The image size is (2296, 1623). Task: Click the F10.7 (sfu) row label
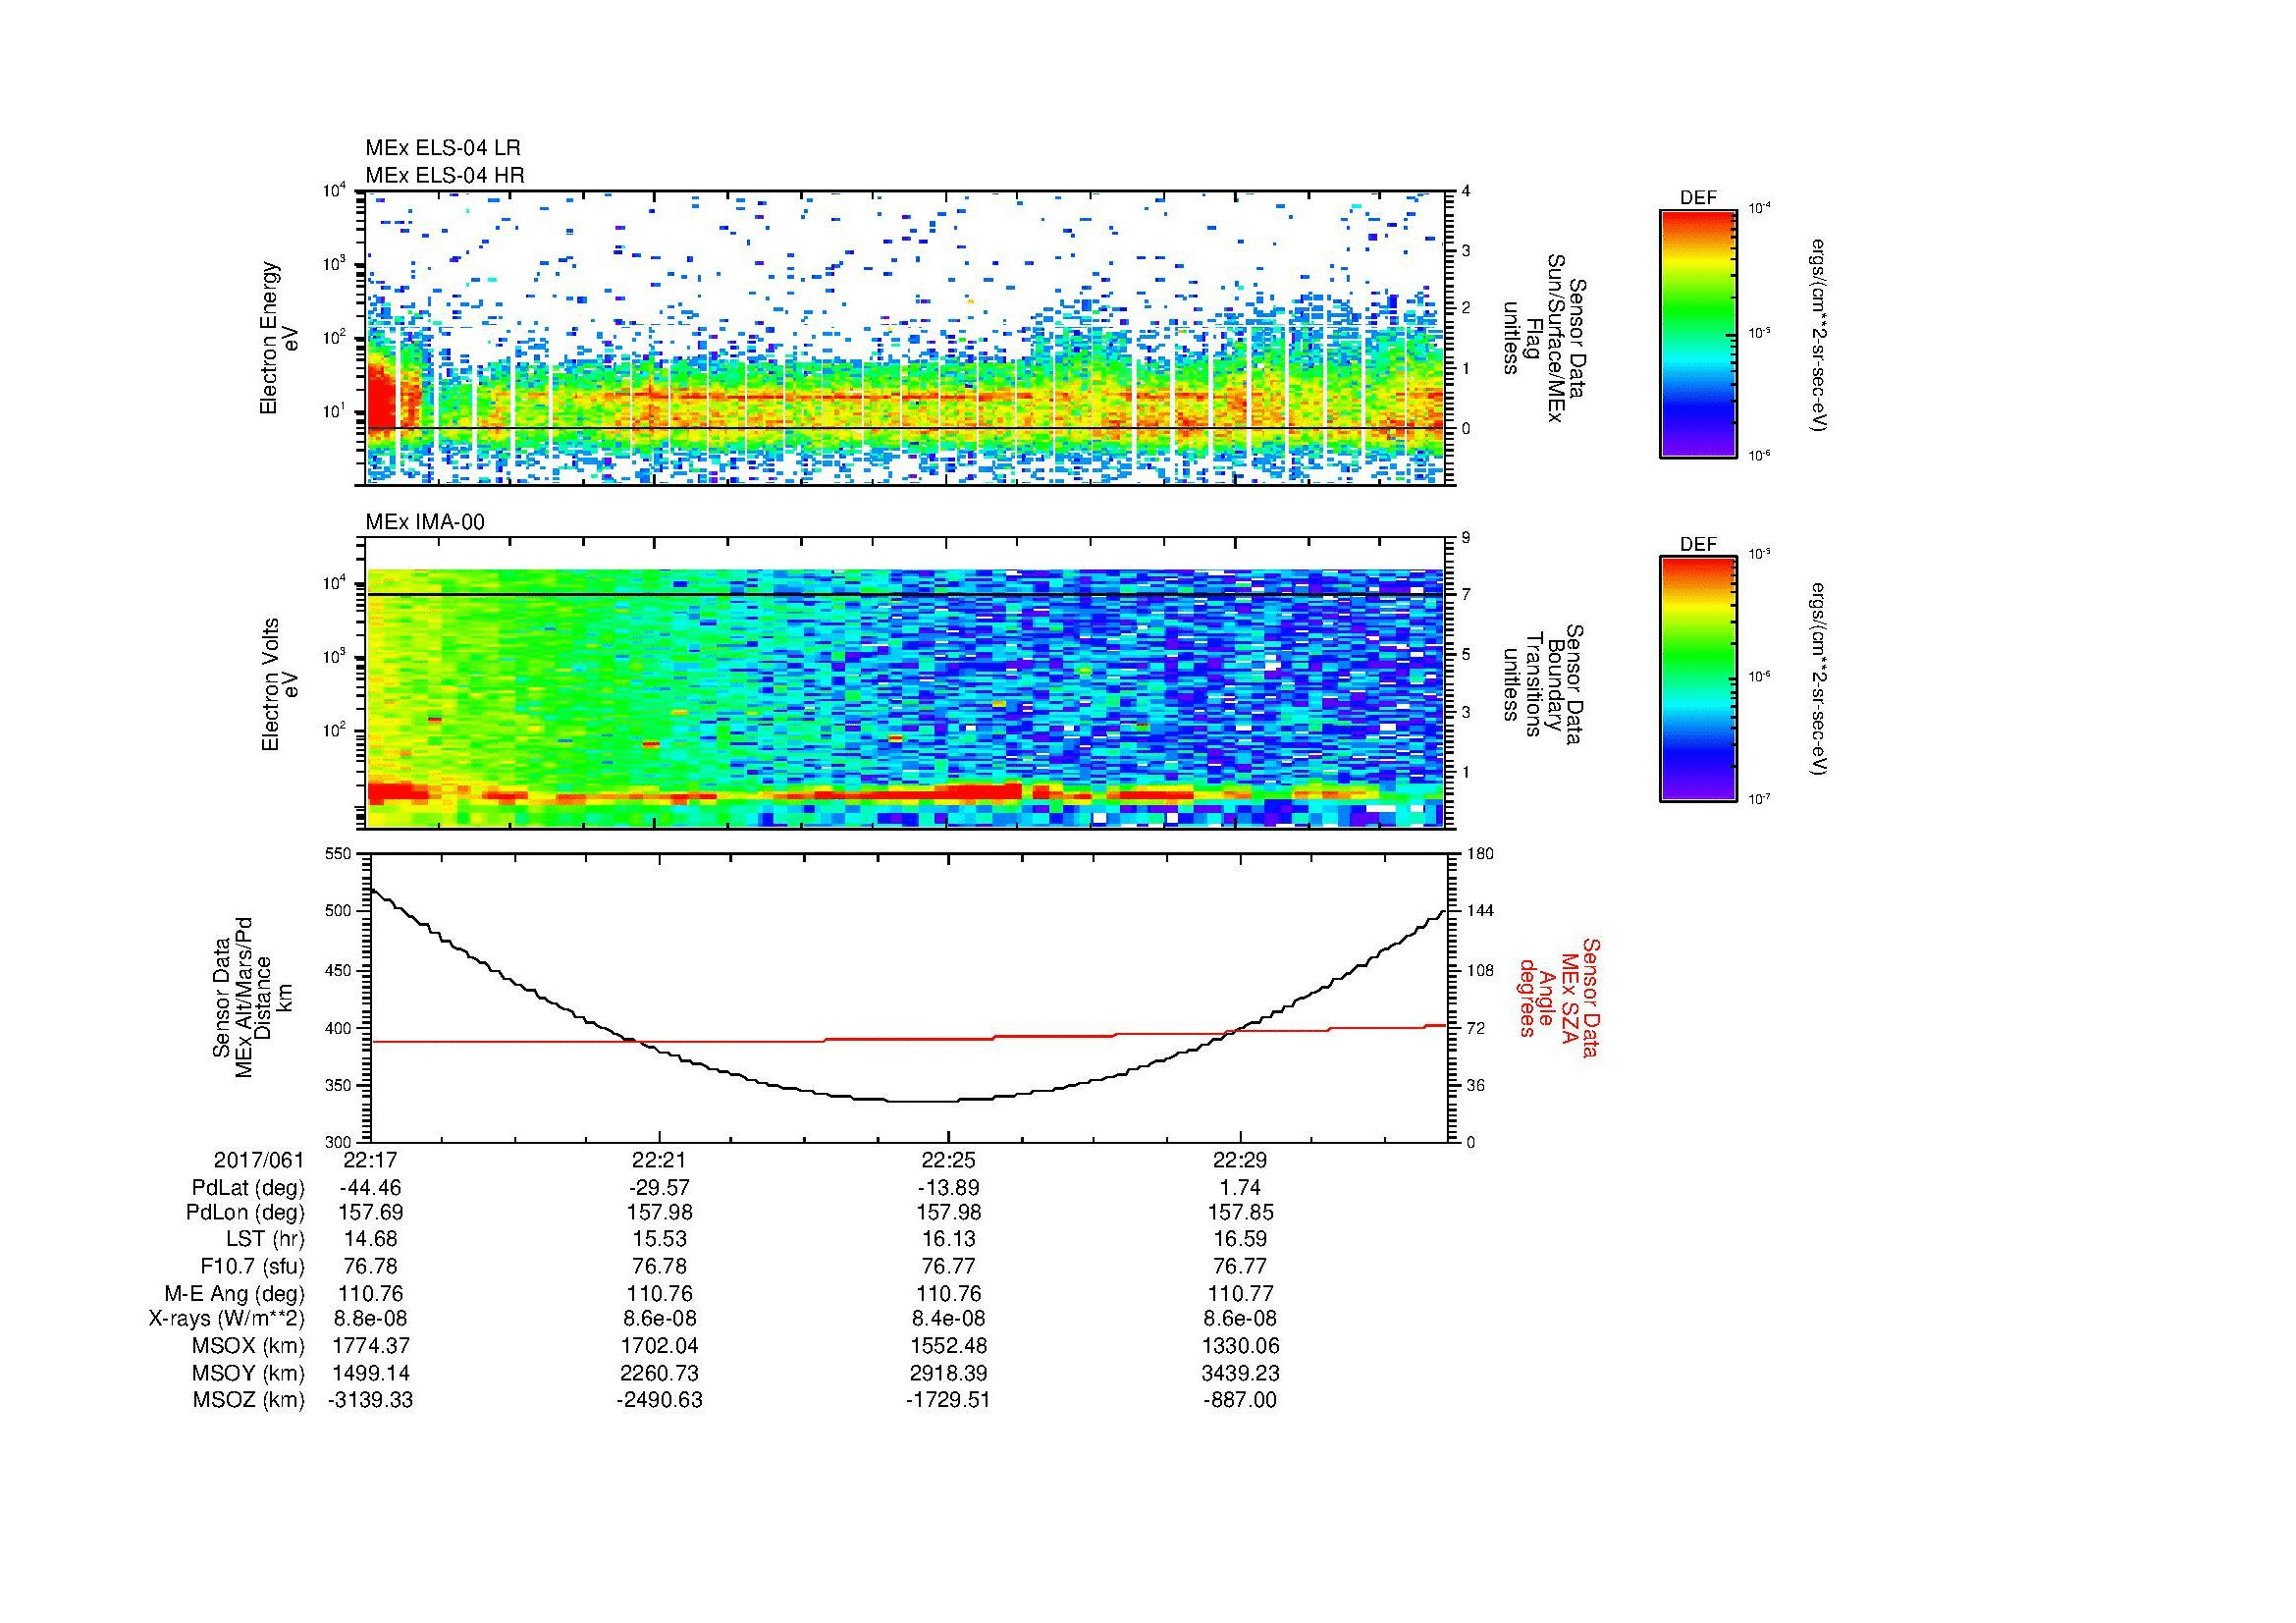pos(252,1266)
